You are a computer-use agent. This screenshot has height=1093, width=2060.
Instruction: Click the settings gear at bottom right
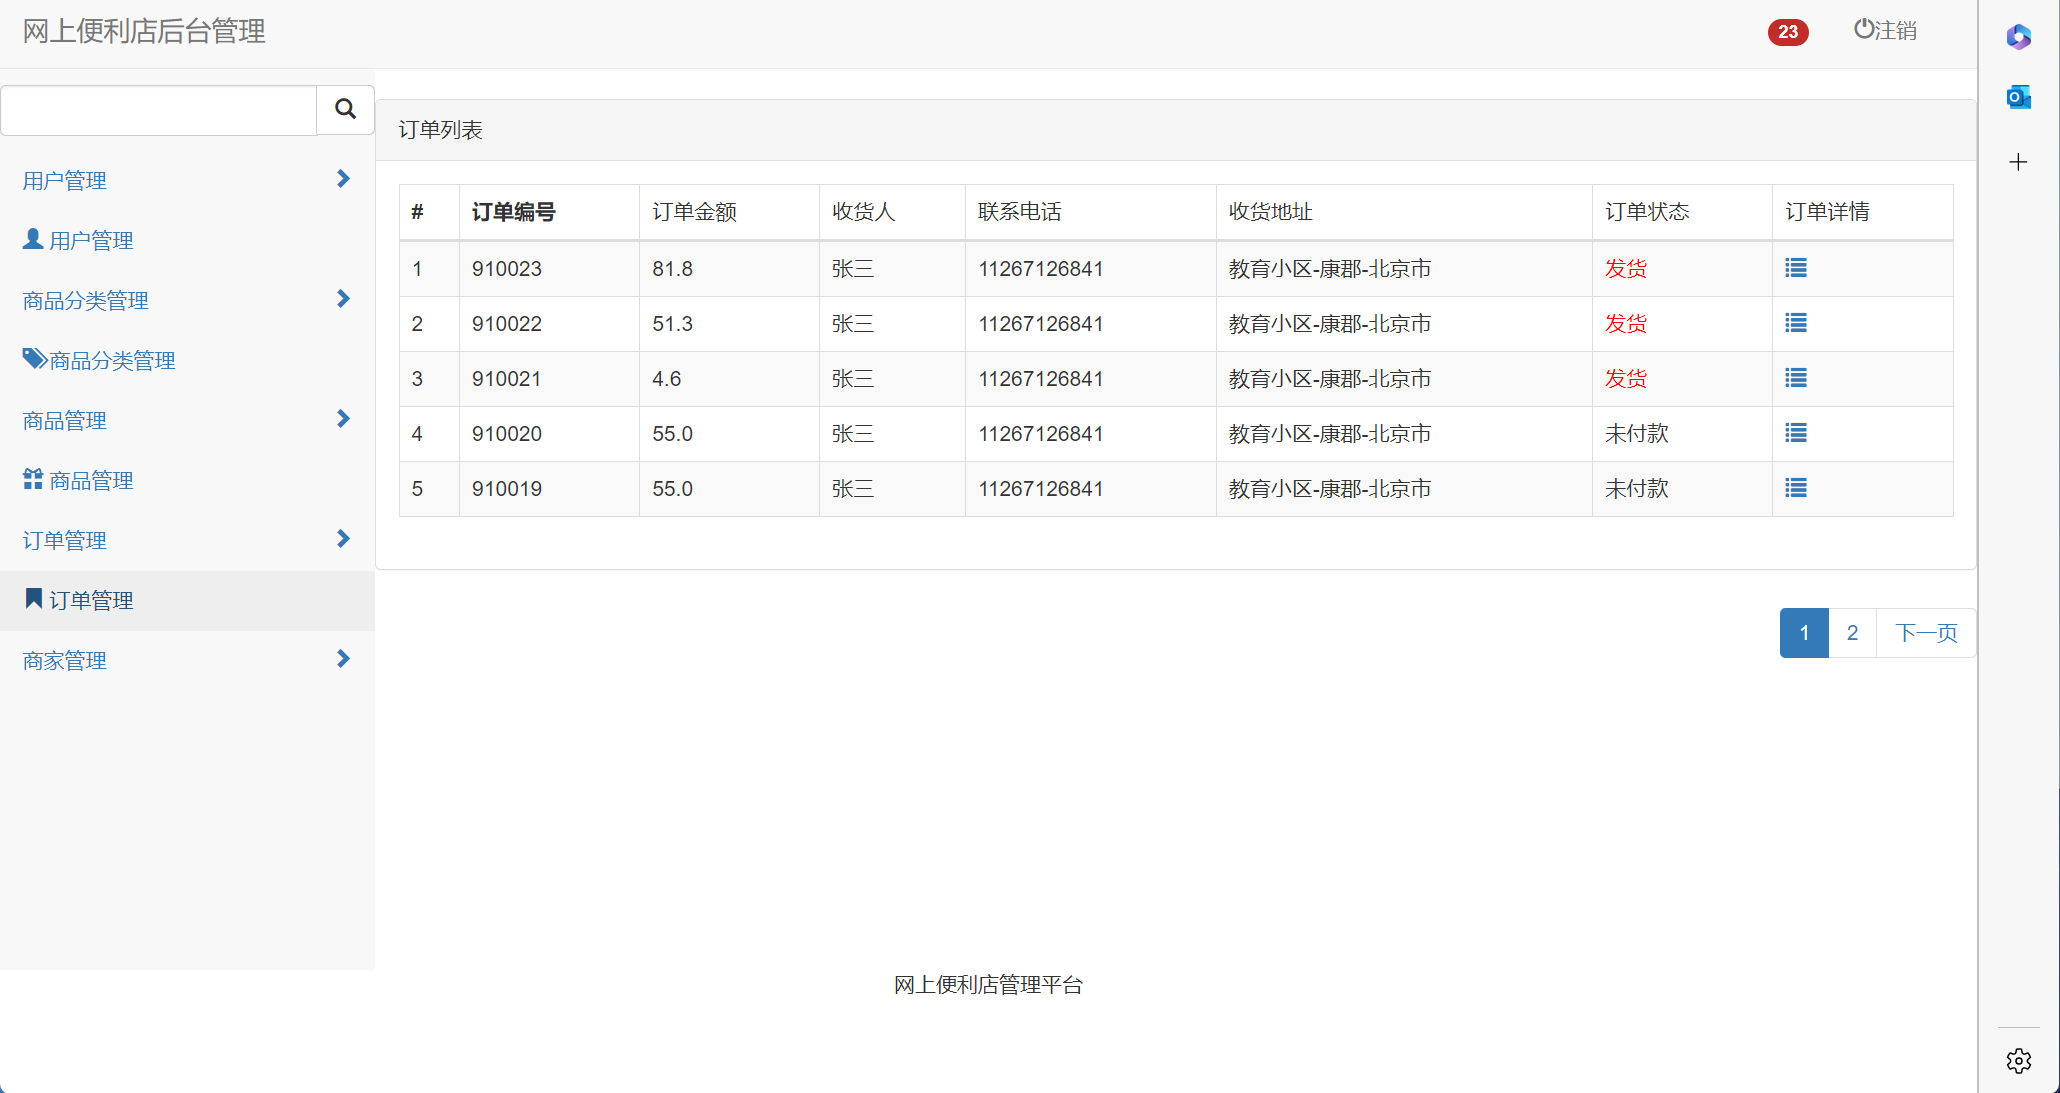tap(2018, 1061)
